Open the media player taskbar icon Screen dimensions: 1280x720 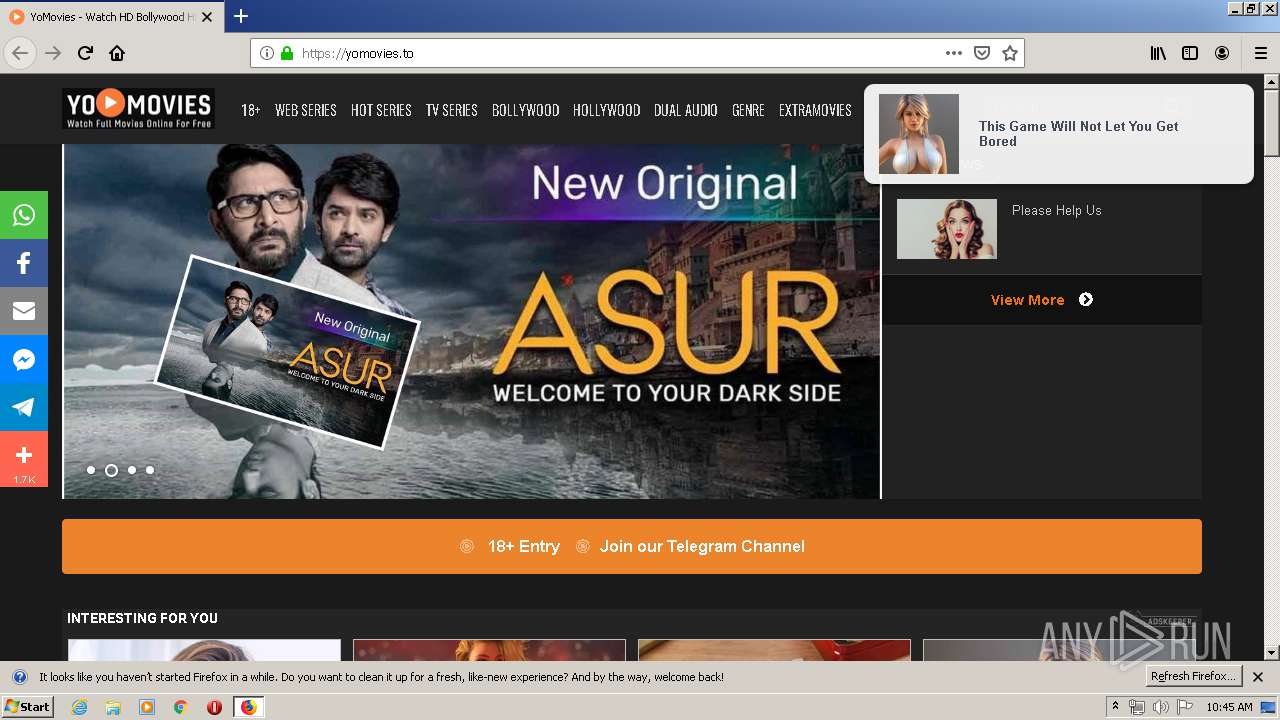click(147, 707)
